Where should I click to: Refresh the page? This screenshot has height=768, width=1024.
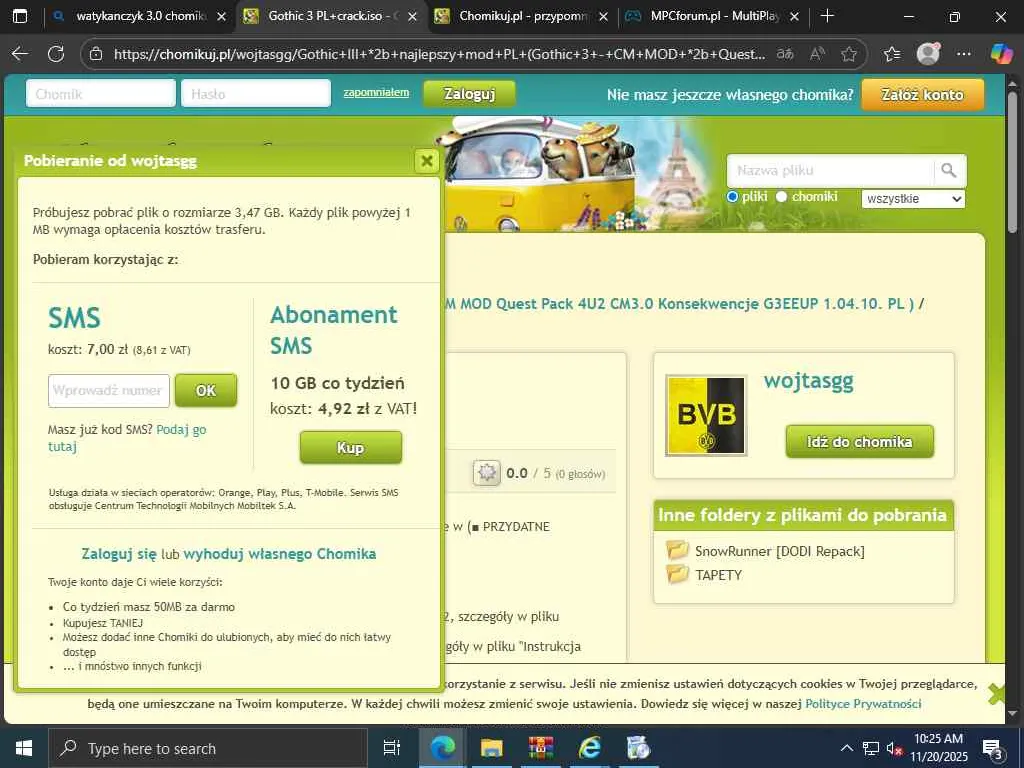(x=56, y=54)
